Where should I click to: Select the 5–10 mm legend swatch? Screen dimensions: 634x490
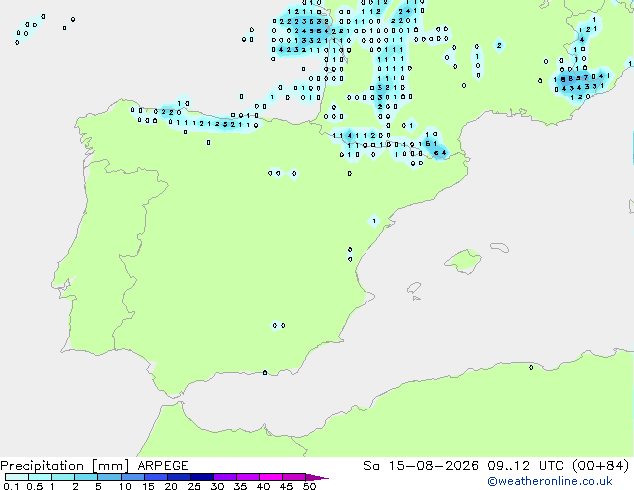pyautogui.click(x=110, y=477)
